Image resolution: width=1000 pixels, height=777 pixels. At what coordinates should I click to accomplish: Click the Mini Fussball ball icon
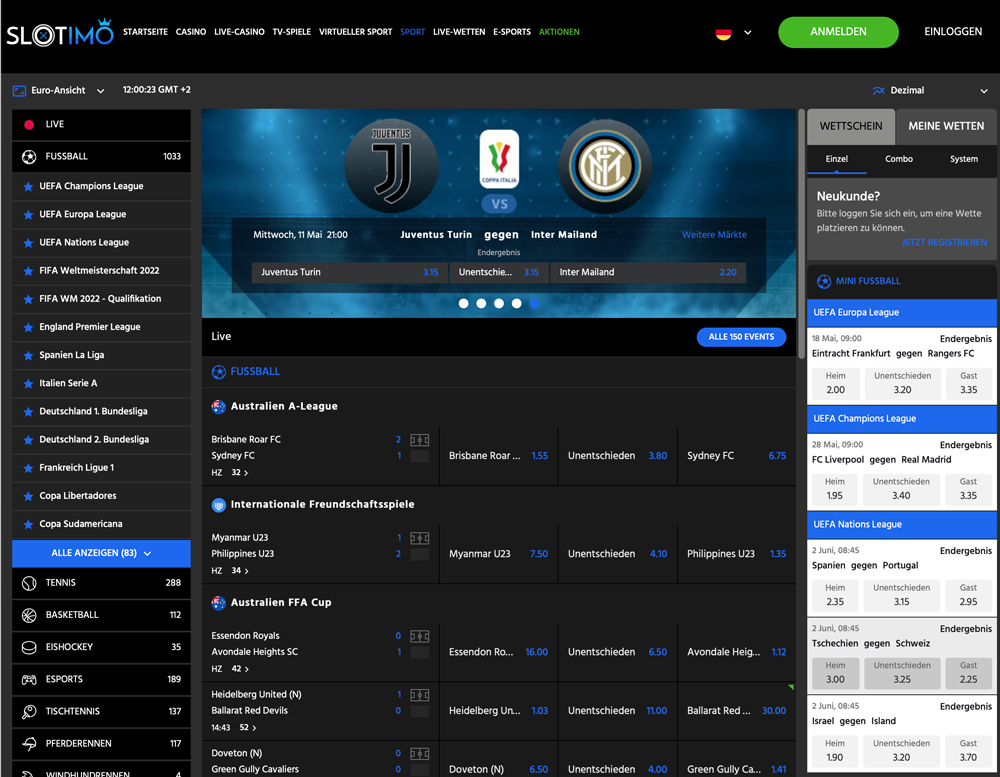824,281
